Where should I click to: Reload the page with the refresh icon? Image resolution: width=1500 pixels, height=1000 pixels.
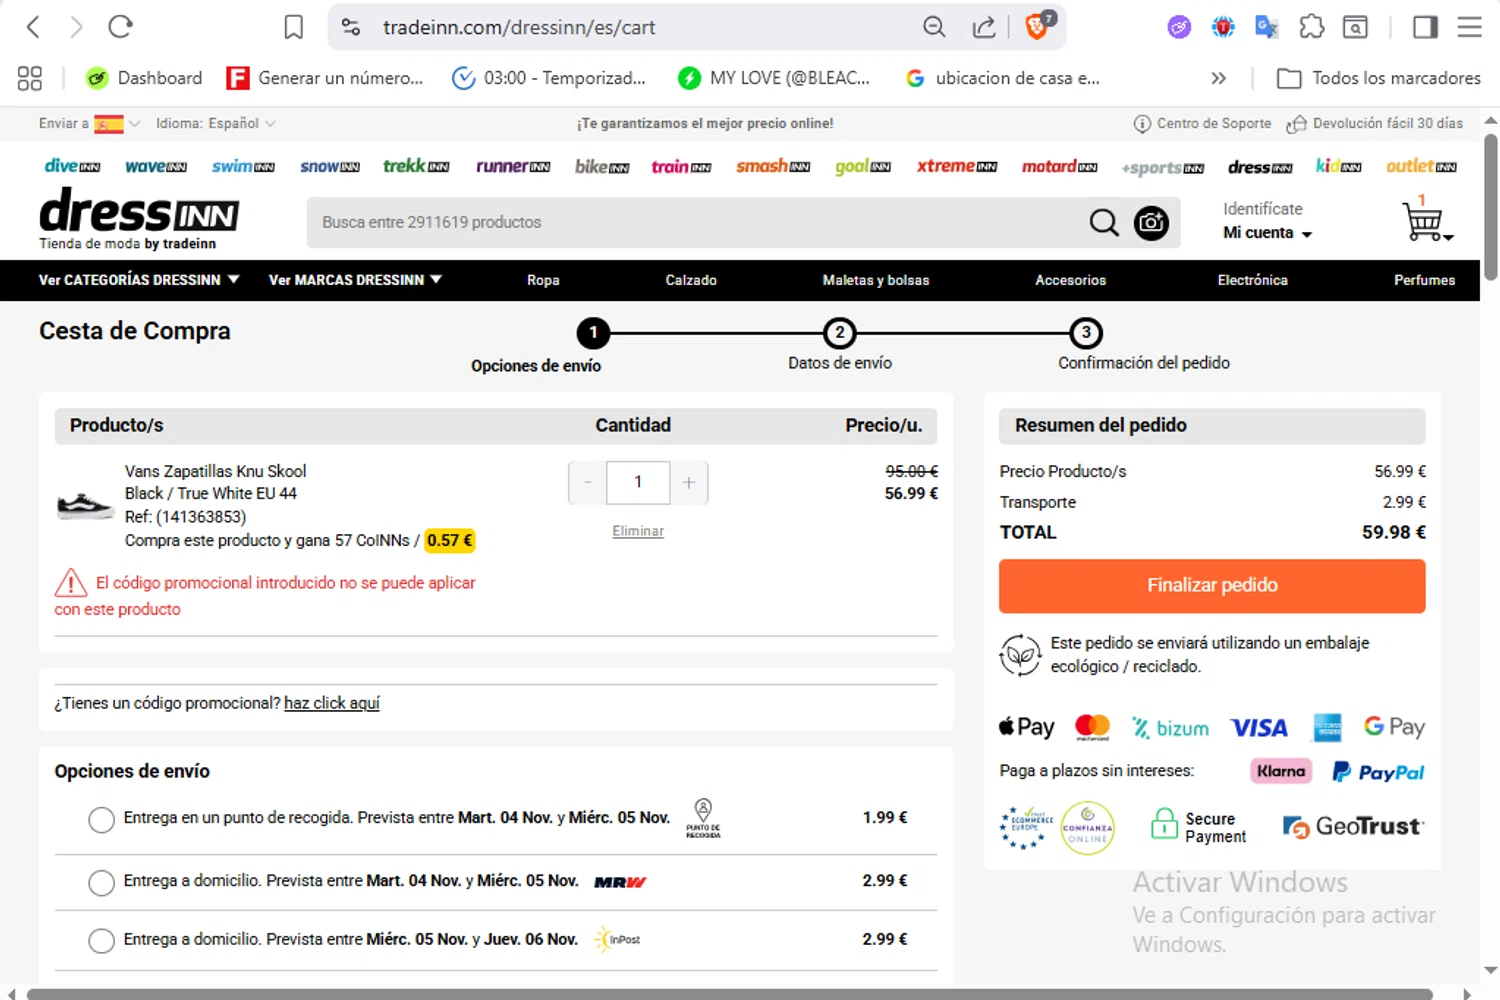(121, 27)
